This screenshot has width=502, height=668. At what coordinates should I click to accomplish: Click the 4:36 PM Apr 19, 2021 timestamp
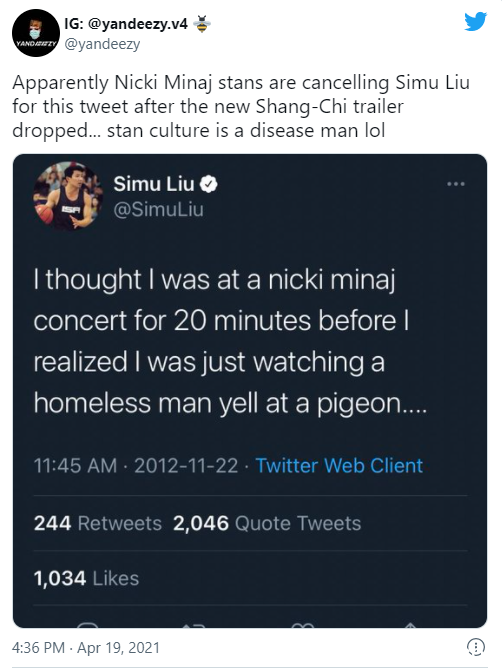coord(86,648)
